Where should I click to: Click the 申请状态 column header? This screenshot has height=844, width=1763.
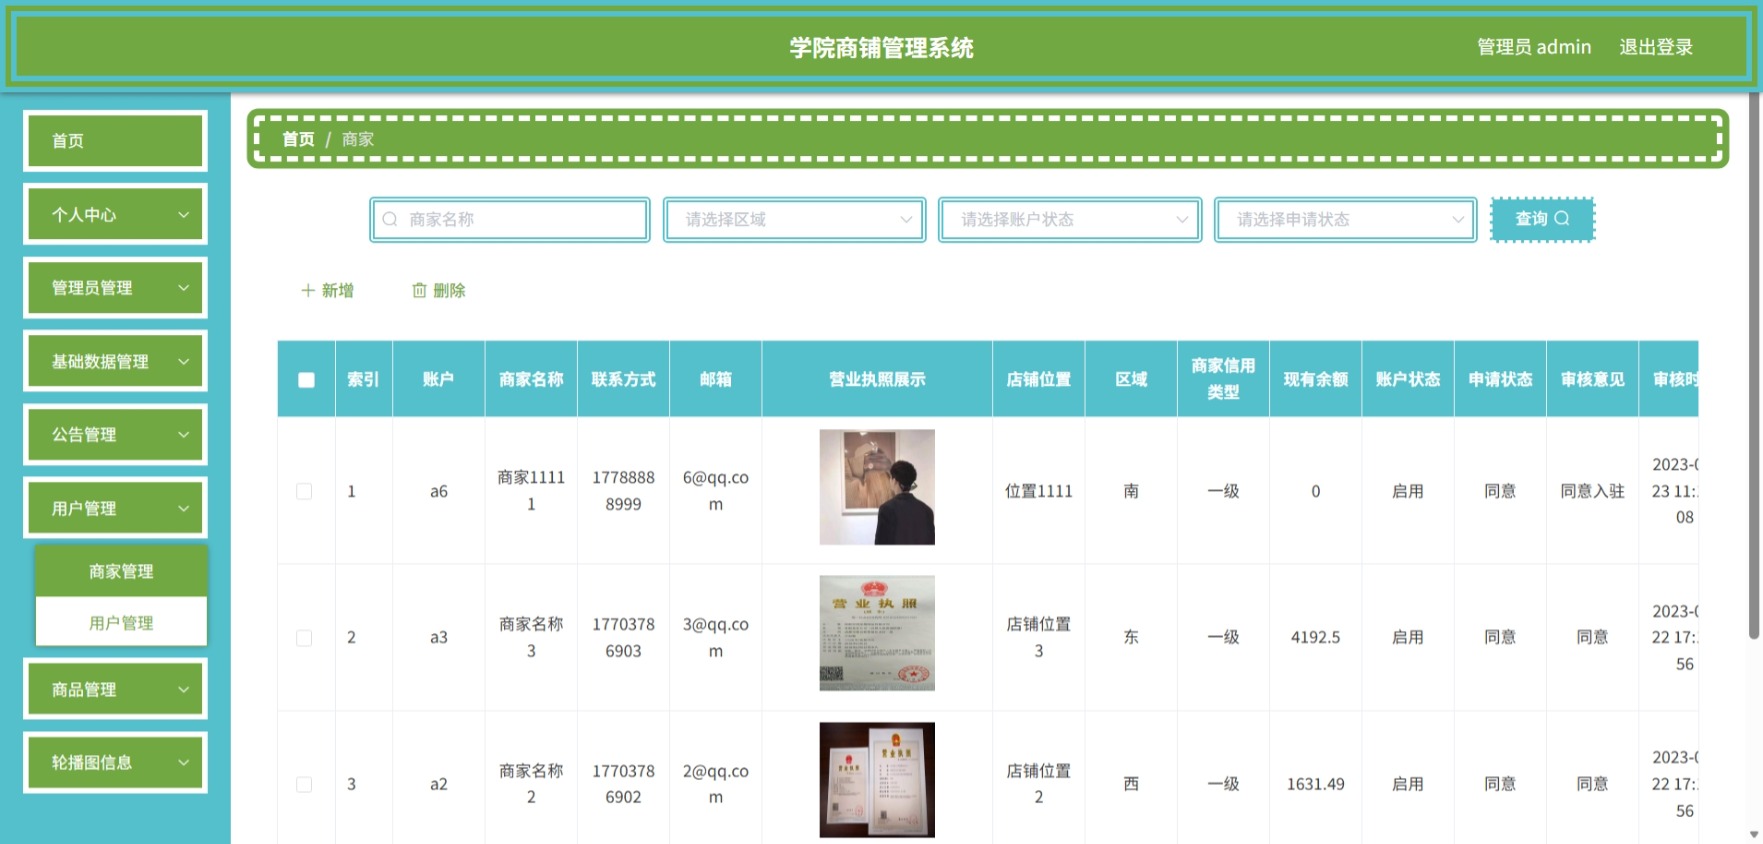tap(1500, 379)
